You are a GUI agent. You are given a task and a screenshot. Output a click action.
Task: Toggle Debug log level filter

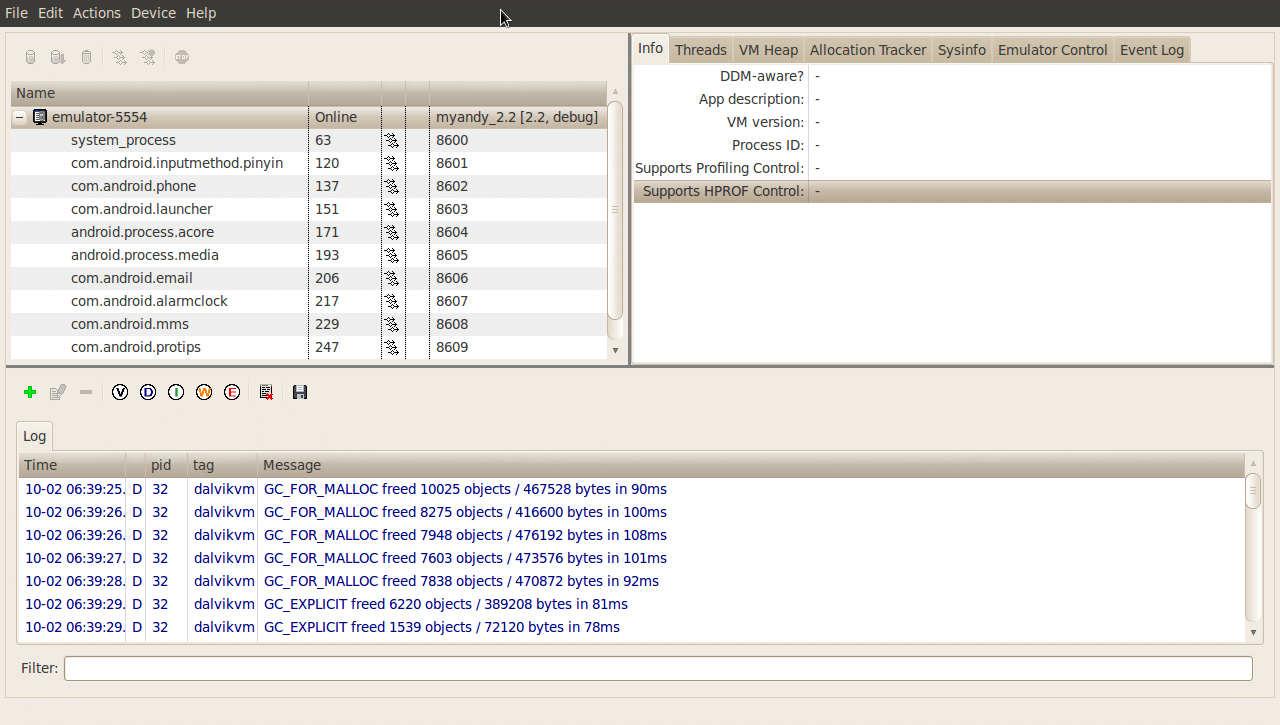pyautogui.click(x=148, y=393)
